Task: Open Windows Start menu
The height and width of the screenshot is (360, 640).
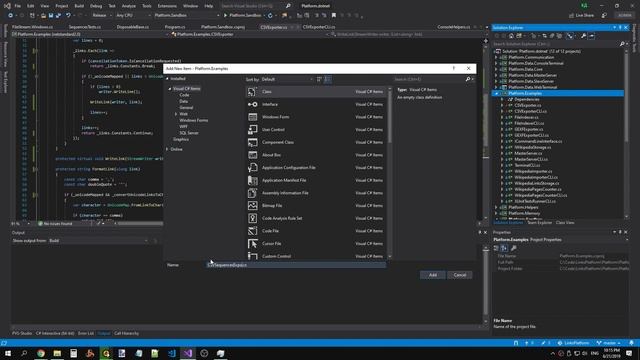Action: (x=8, y=353)
